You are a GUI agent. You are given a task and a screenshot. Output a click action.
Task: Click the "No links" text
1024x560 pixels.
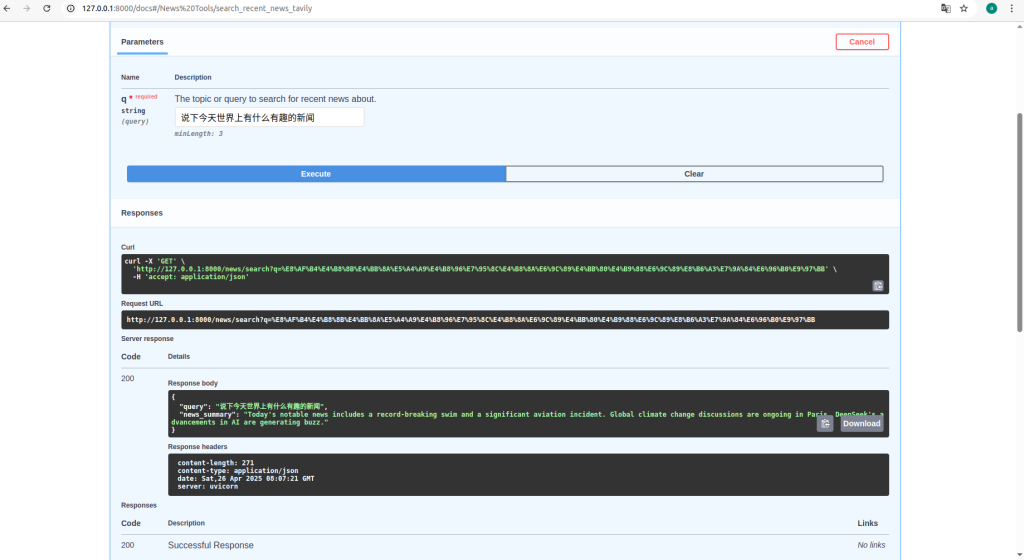pyautogui.click(x=871, y=545)
